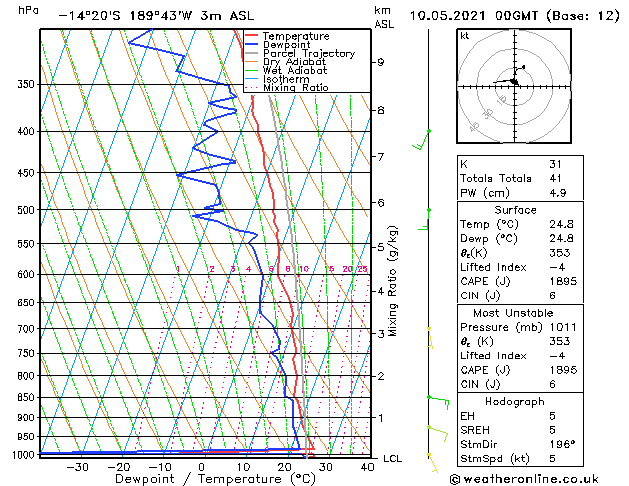Screen dimensions: 629x486
Task: Select the Hodograph section heading in table
Action: coord(515,401)
